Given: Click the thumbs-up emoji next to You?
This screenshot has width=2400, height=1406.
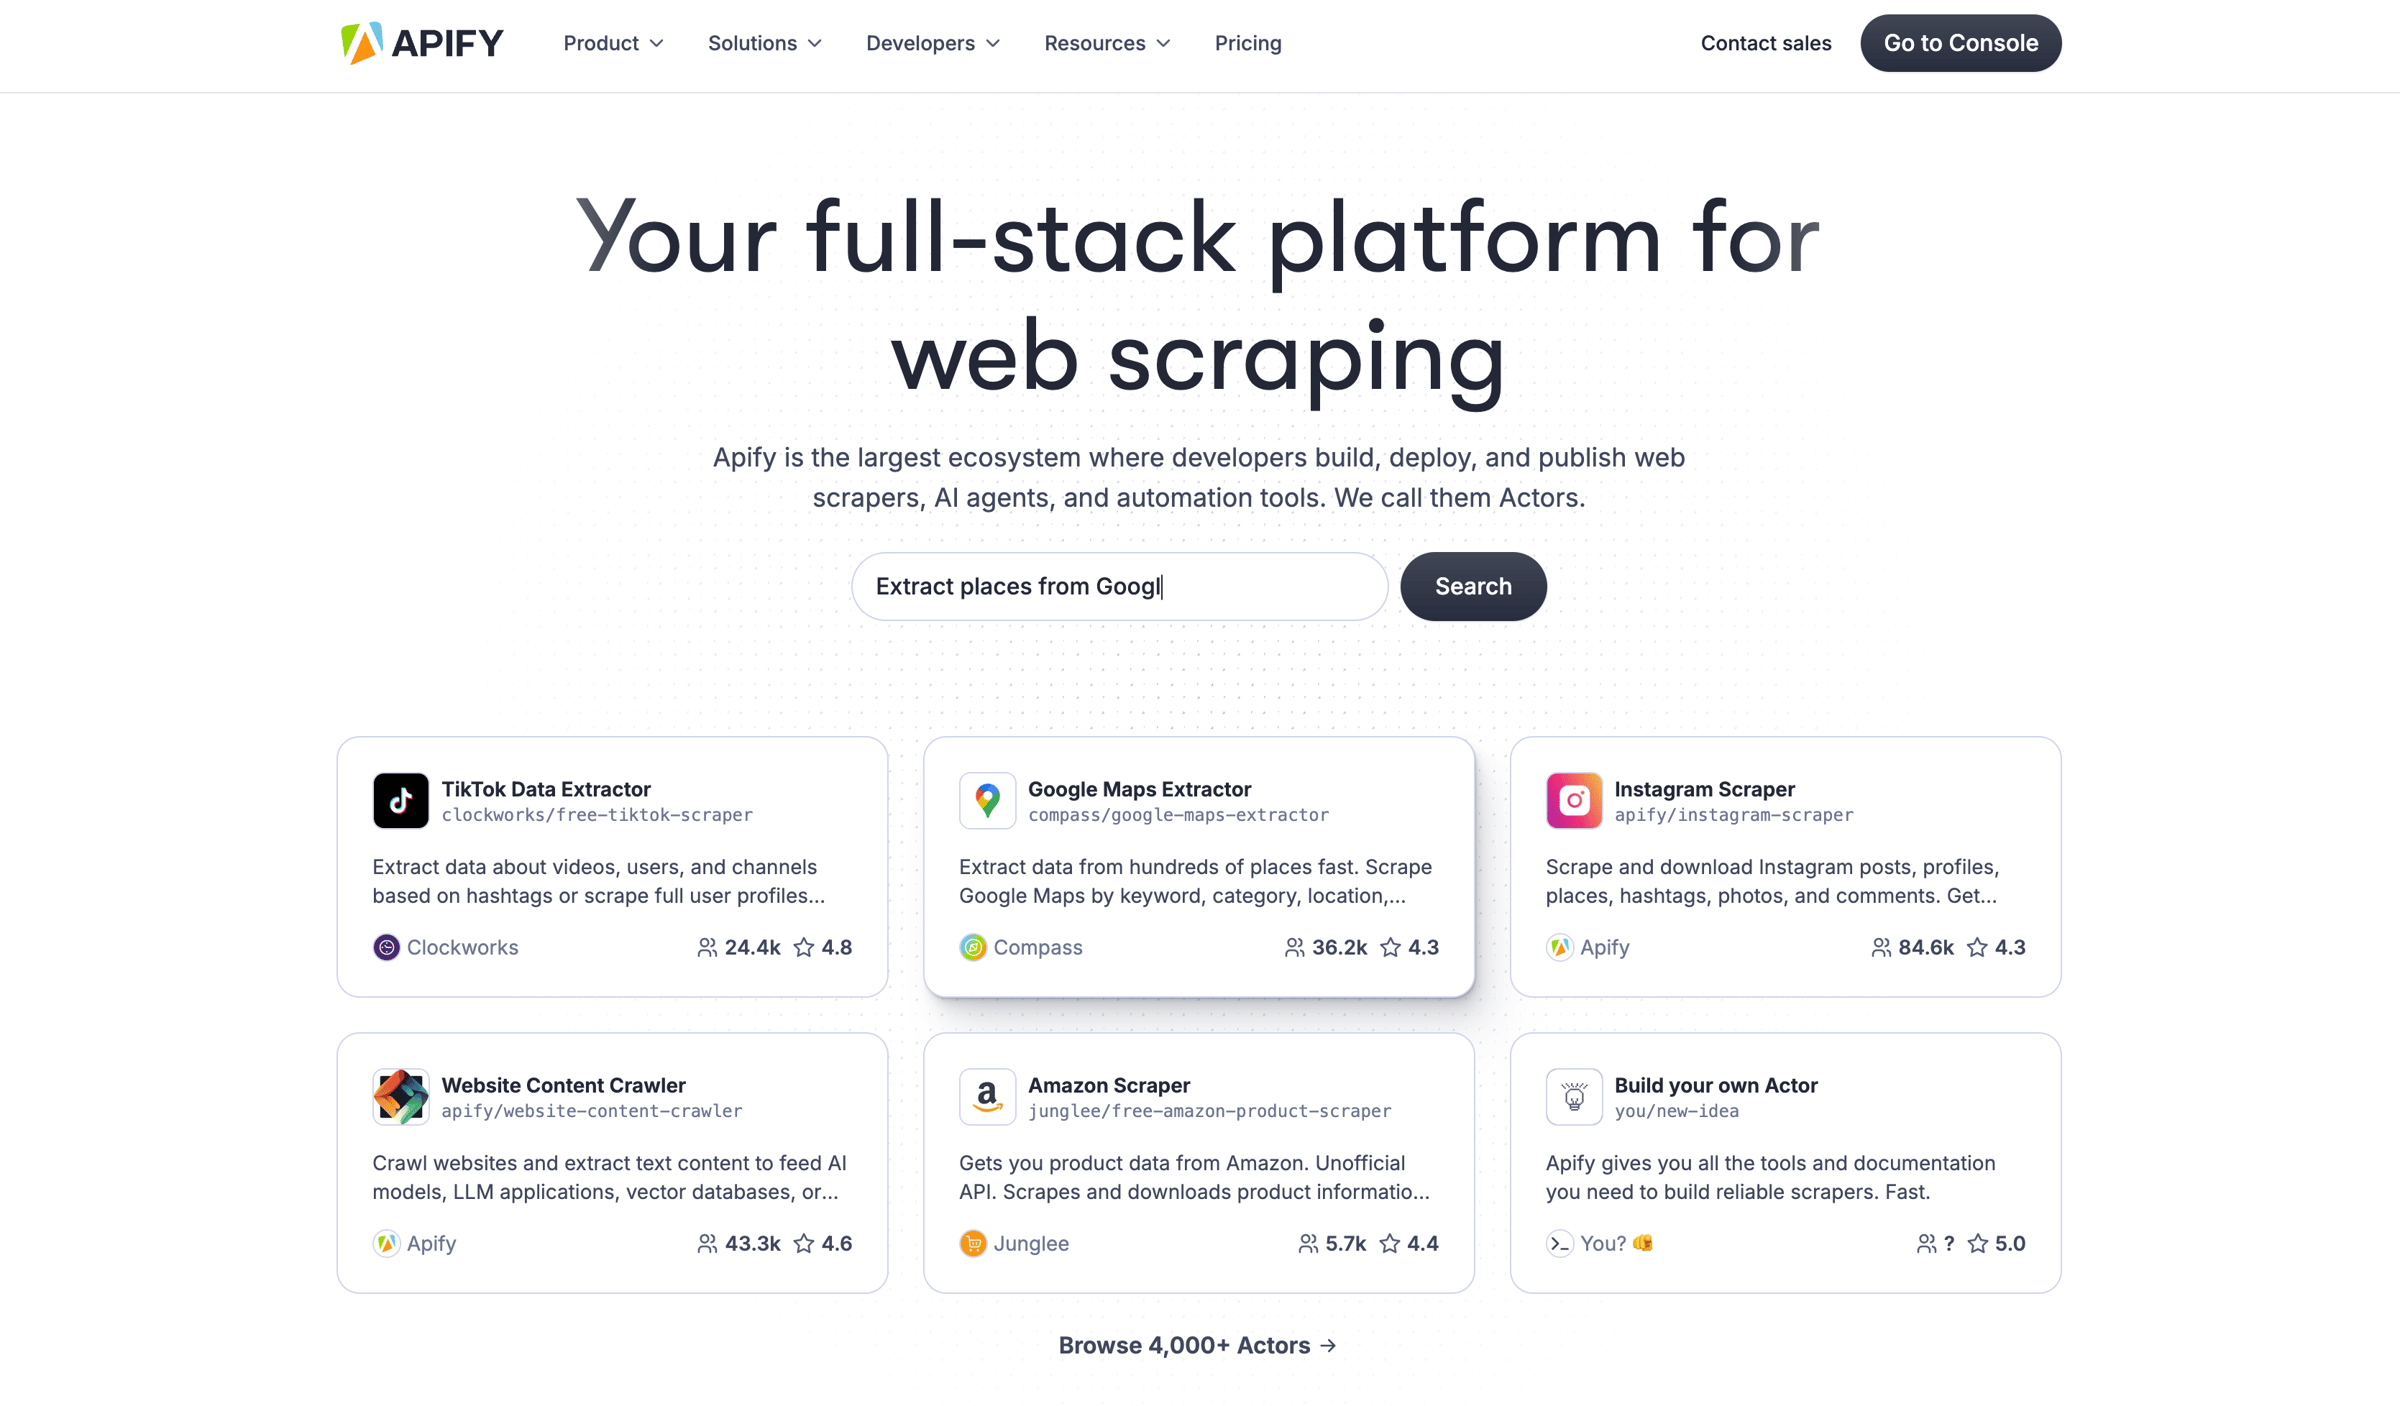Looking at the screenshot, I should (1643, 1243).
